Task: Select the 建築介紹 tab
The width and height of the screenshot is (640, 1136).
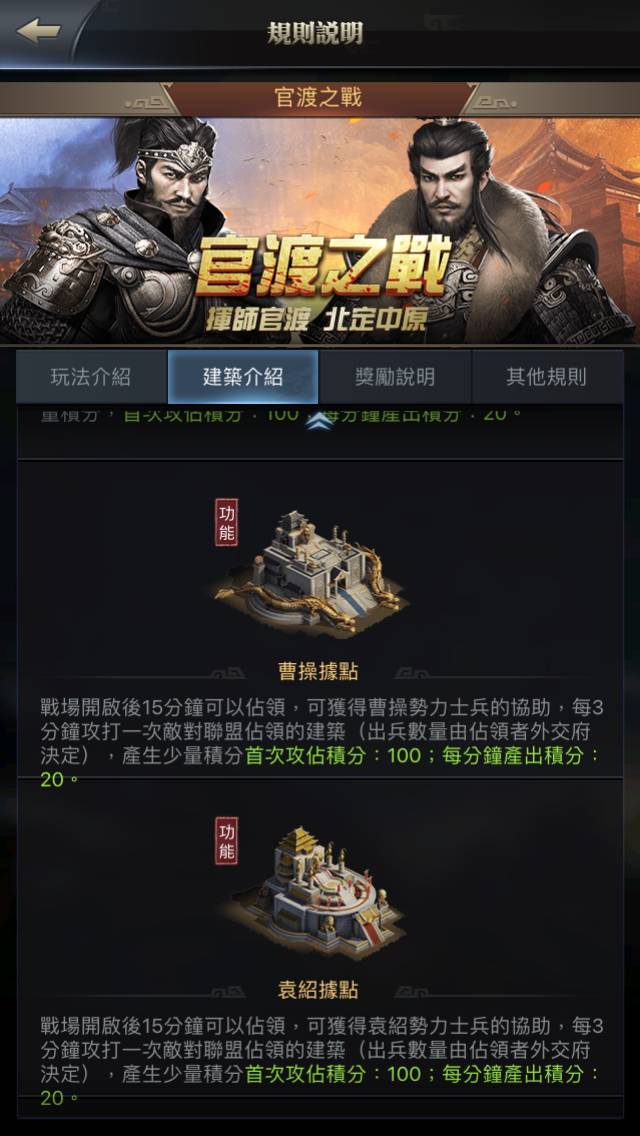Action: [x=243, y=377]
